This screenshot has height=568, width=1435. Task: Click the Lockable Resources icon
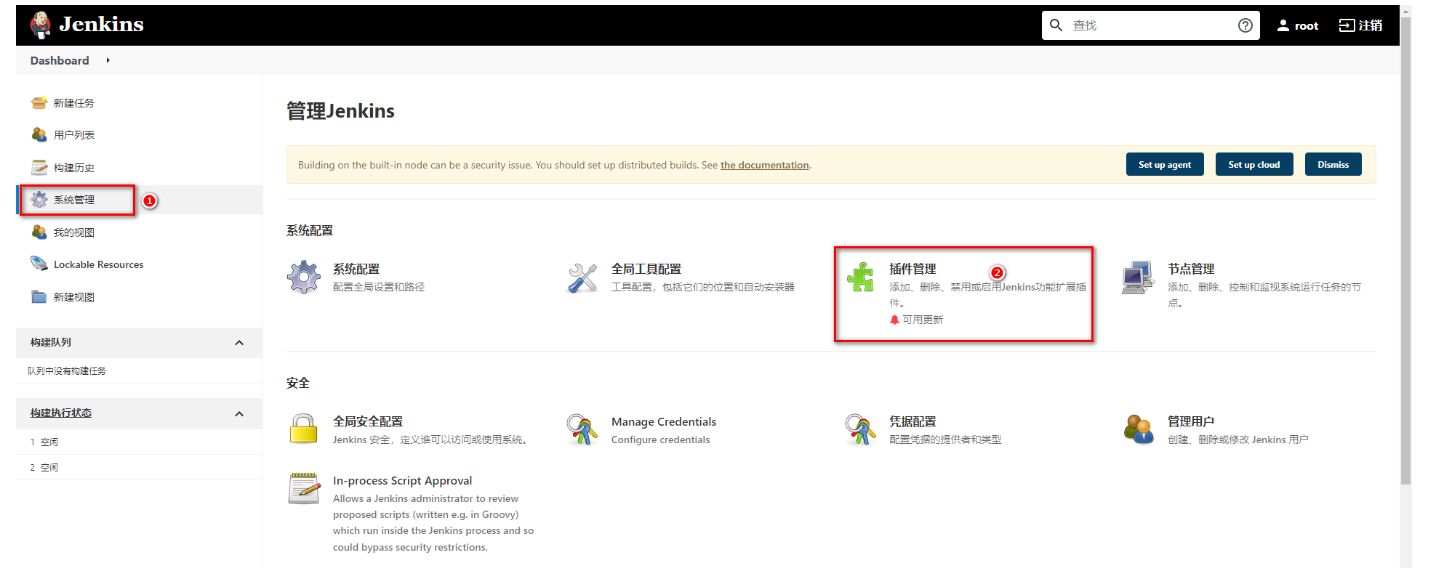[39, 264]
